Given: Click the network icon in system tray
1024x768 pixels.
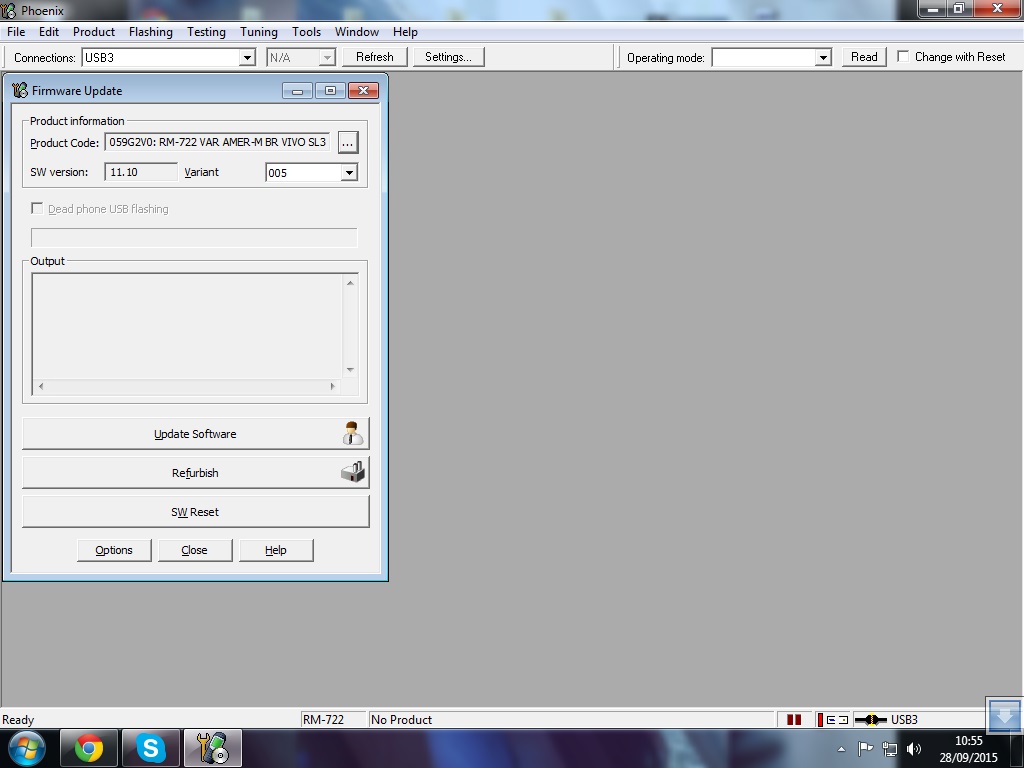Looking at the screenshot, I should coord(889,749).
